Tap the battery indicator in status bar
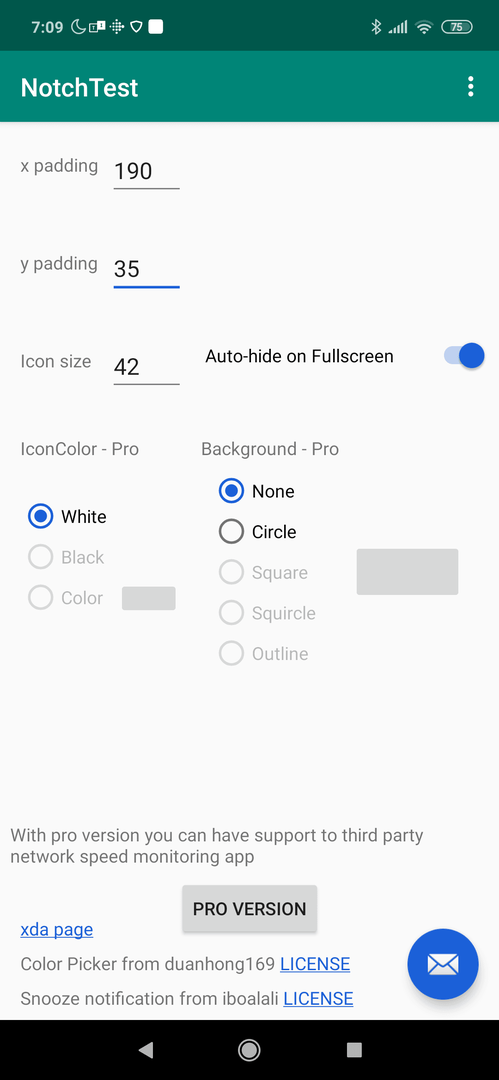The image size is (499, 1080). pyautogui.click(x=456, y=27)
